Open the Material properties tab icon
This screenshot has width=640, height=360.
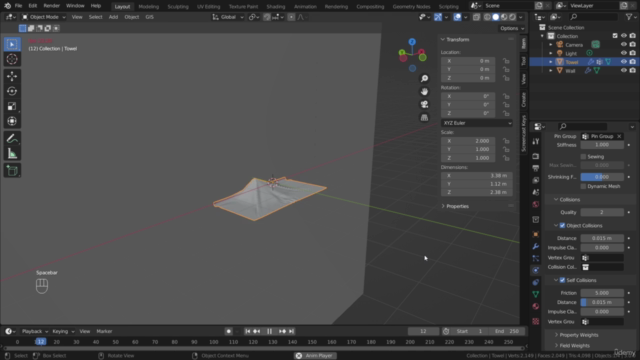tap(536, 306)
